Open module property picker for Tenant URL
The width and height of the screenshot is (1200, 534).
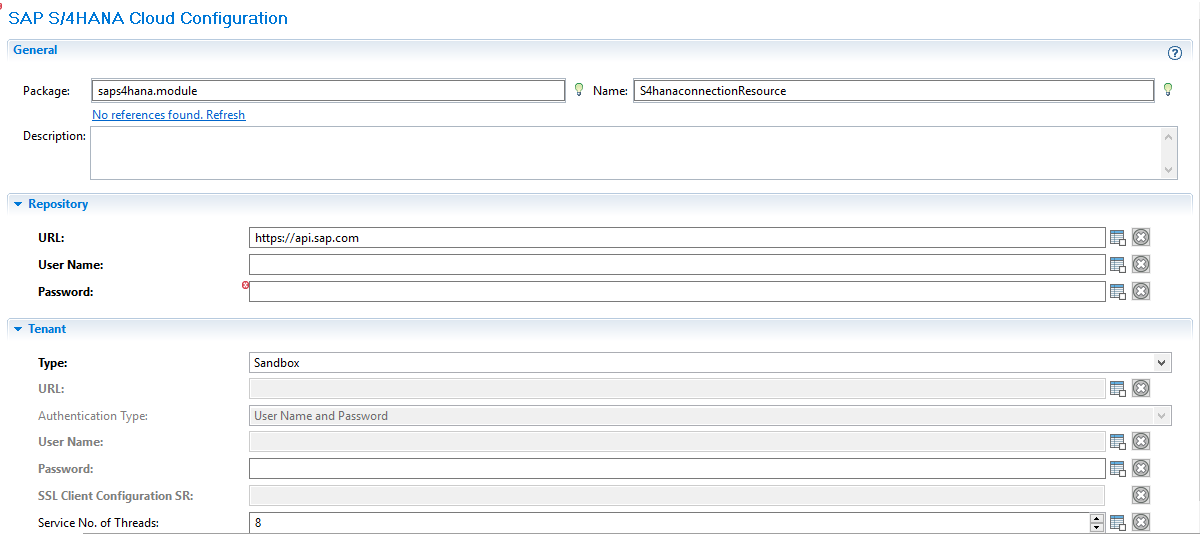point(1118,388)
